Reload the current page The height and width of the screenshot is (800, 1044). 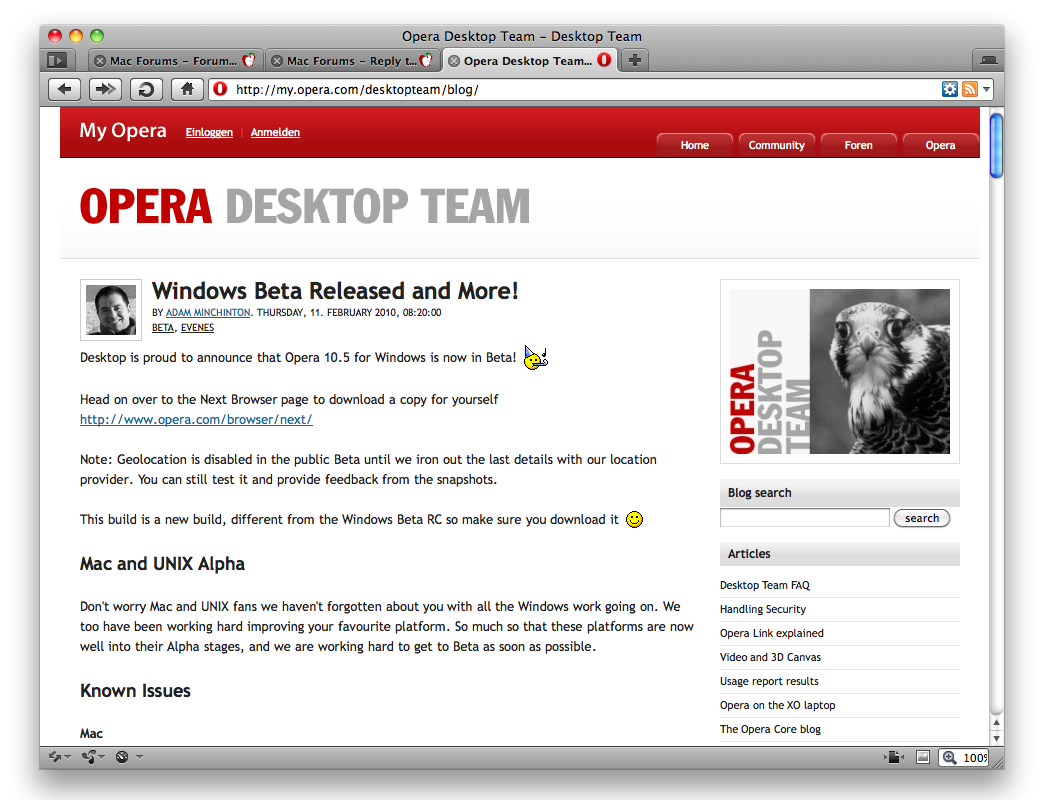pyautogui.click(x=146, y=89)
